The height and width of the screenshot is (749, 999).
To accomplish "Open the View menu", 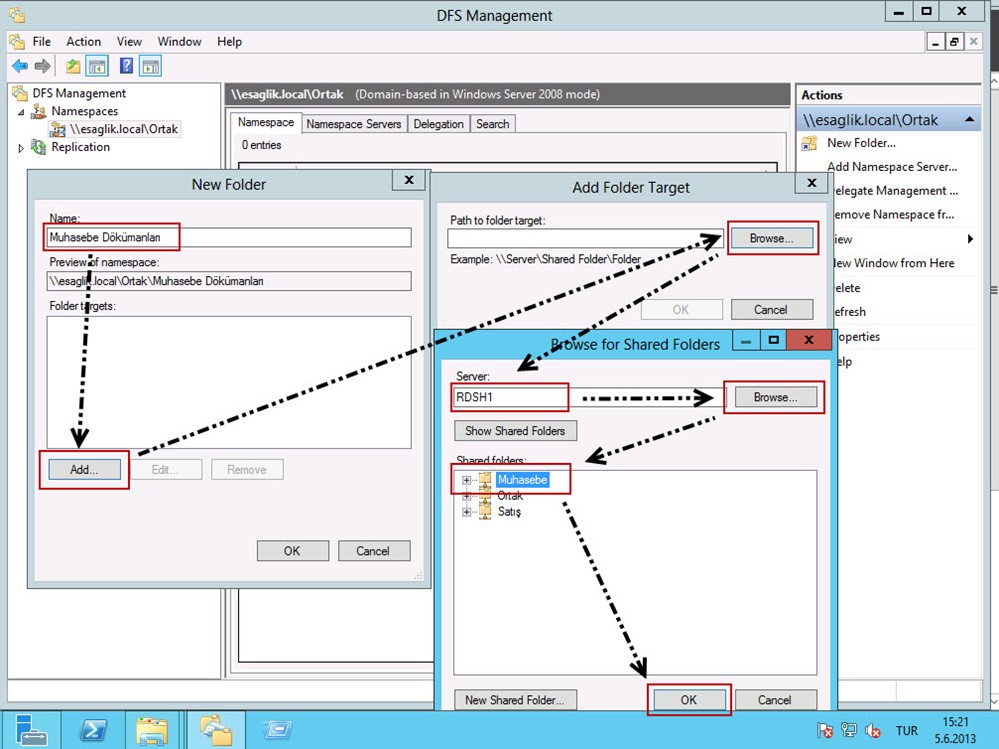I will point(129,41).
